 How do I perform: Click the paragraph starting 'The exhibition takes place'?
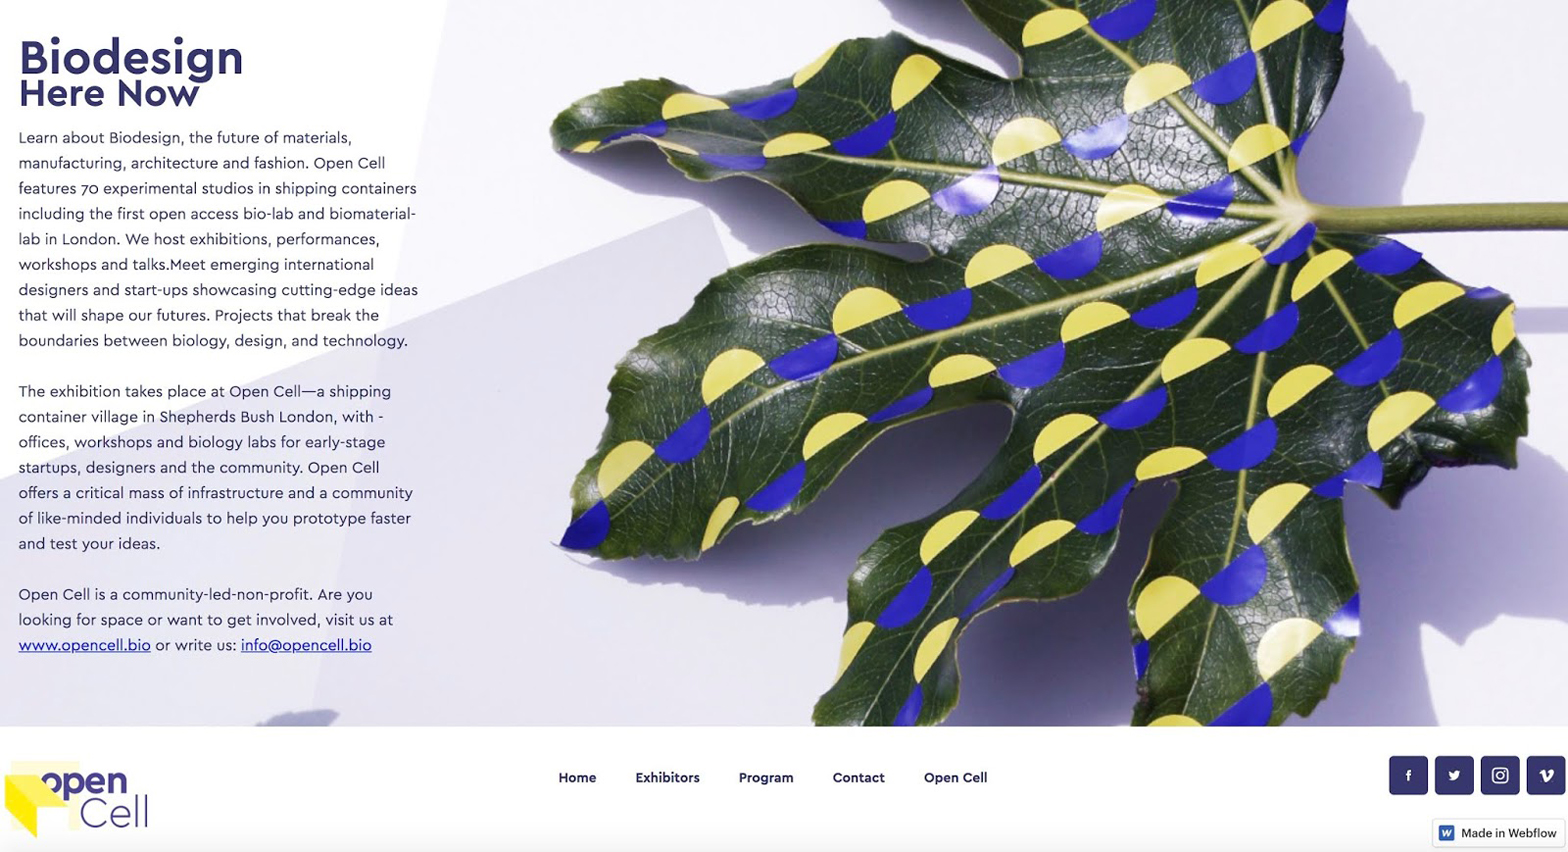point(215,467)
